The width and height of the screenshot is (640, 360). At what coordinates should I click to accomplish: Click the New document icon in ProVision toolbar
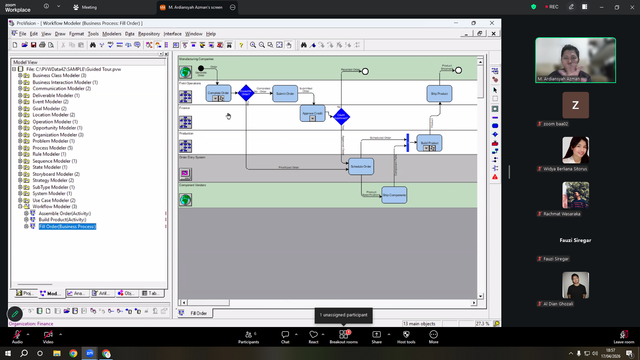[x=15, y=45]
